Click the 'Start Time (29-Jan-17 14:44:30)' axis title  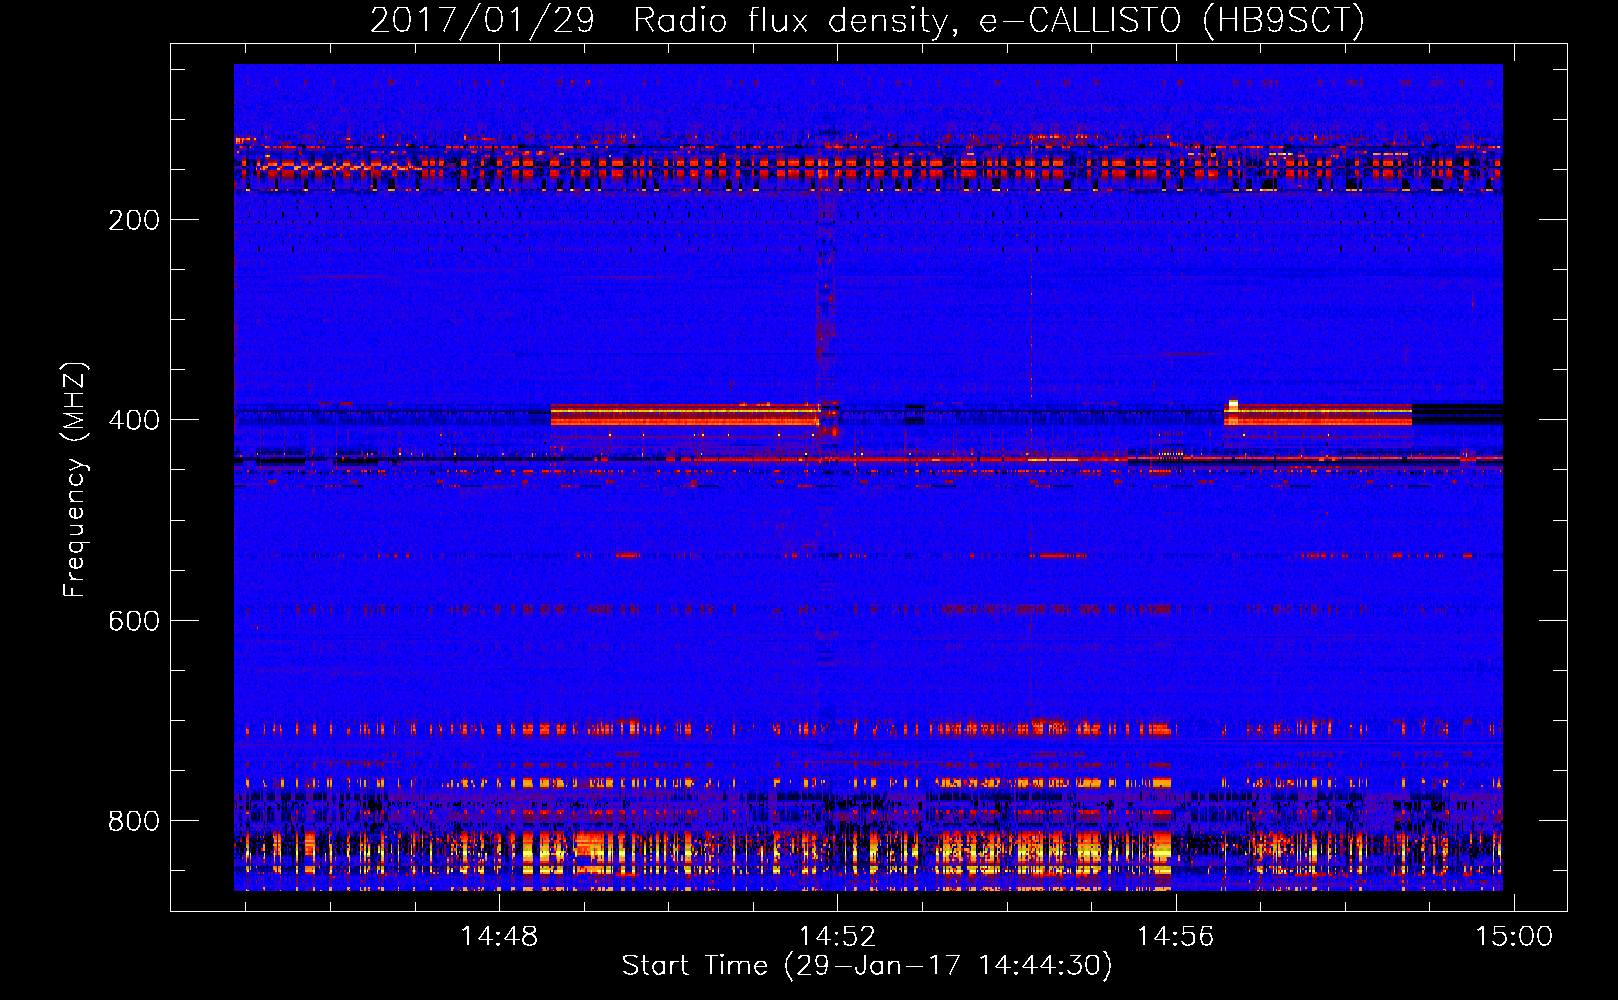coord(867,966)
